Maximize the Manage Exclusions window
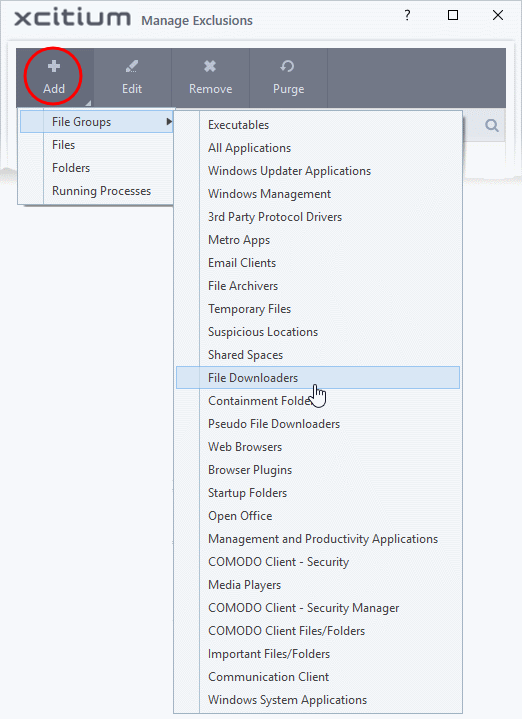 (453, 15)
